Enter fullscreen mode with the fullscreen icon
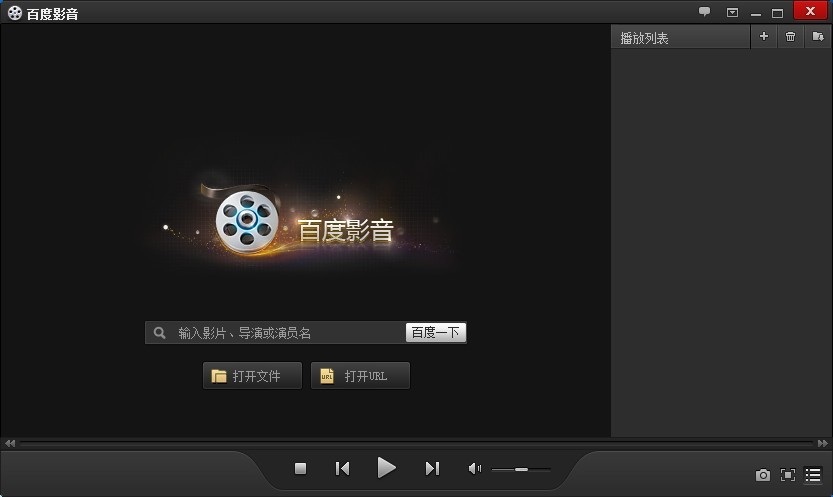Image resolution: width=833 pixels, height=497 pixels. [x=788, y=475]
